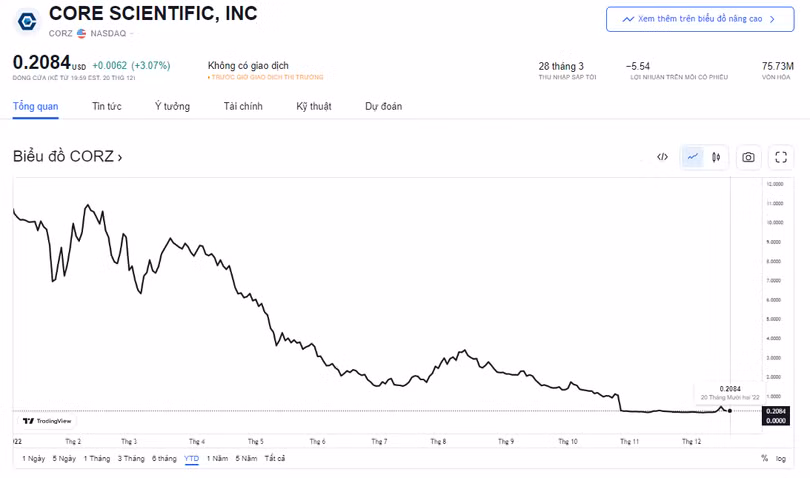Image resolution: width=810 pixels, height=478 pixels.
Task: Open the Tin tức tab
Action: [x=106, y=106]
